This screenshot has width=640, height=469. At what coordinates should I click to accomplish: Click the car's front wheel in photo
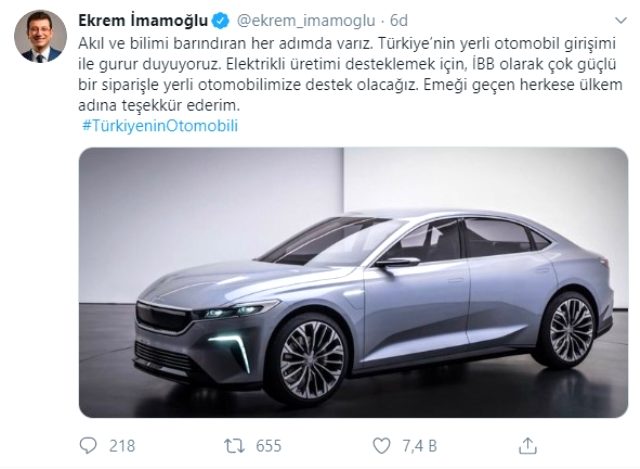pos(311,360)
